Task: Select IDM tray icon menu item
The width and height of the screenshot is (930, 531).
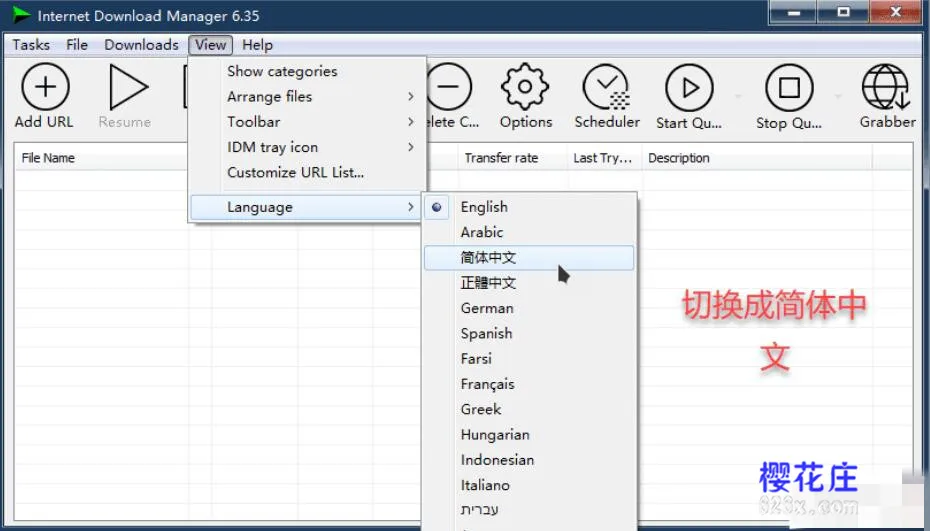Action: (x=307, y=147)
